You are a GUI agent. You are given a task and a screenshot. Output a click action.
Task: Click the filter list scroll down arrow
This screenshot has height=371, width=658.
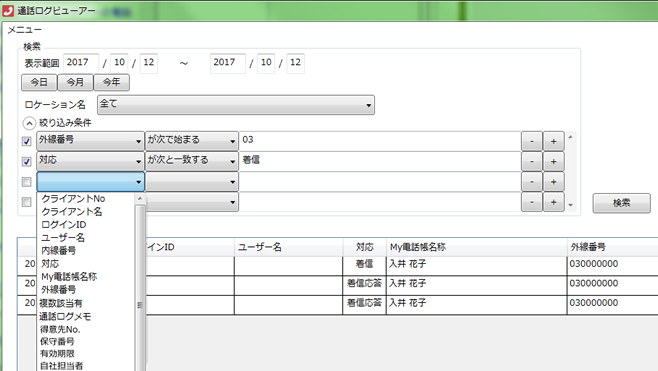570,205
